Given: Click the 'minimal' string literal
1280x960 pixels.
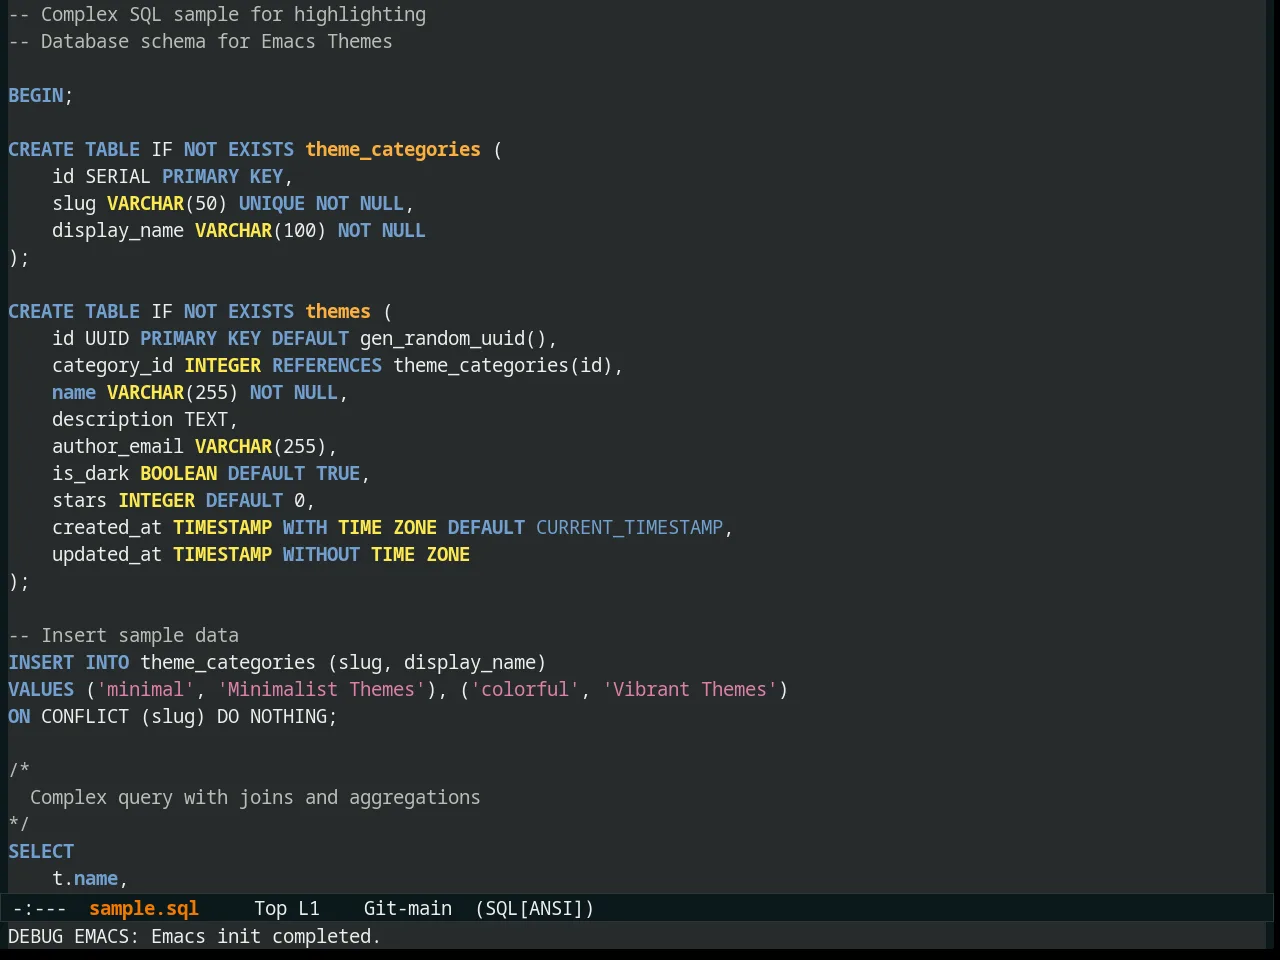Looking at the screenshot, I should pyautogui.click(x=146, y=689).
